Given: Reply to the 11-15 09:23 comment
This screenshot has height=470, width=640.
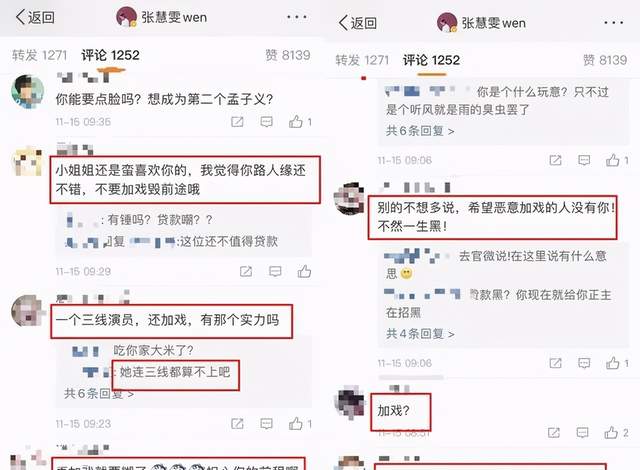Looking at the screenshot, I should [x=267, y=424].
